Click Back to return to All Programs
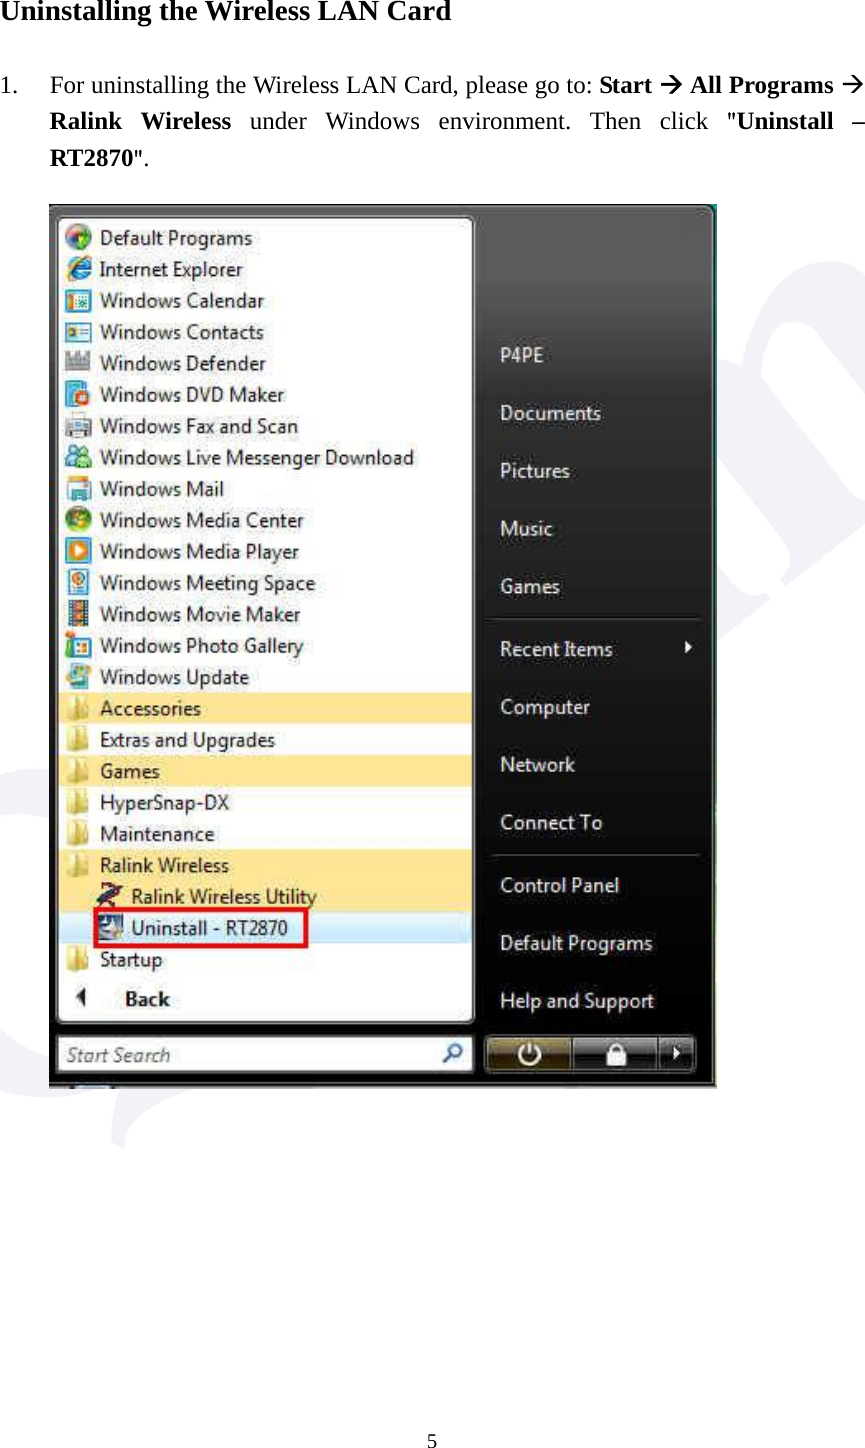Viewport: 865px width, 1448px height. click(146, 997)
